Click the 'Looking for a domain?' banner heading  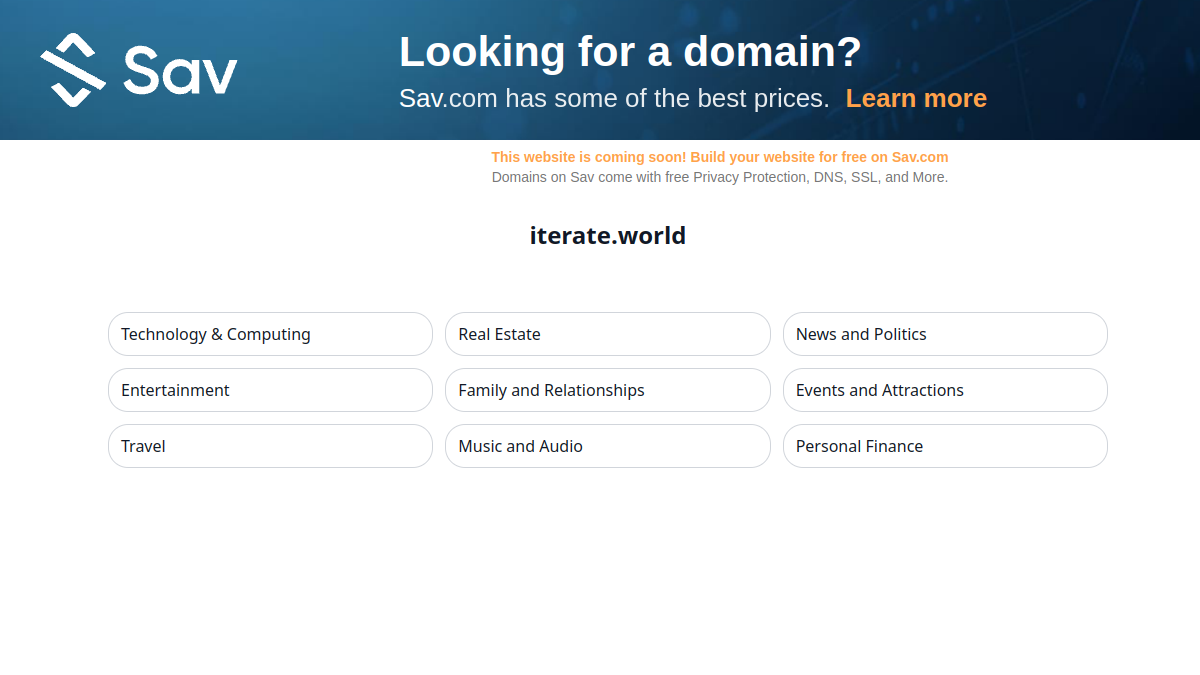630,51
